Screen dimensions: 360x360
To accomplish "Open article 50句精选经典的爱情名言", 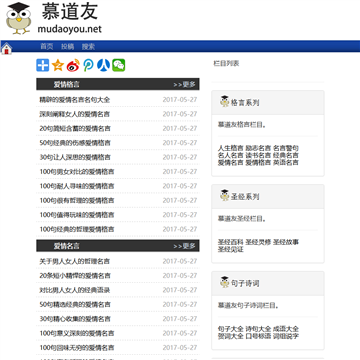I will coord(75,304).
